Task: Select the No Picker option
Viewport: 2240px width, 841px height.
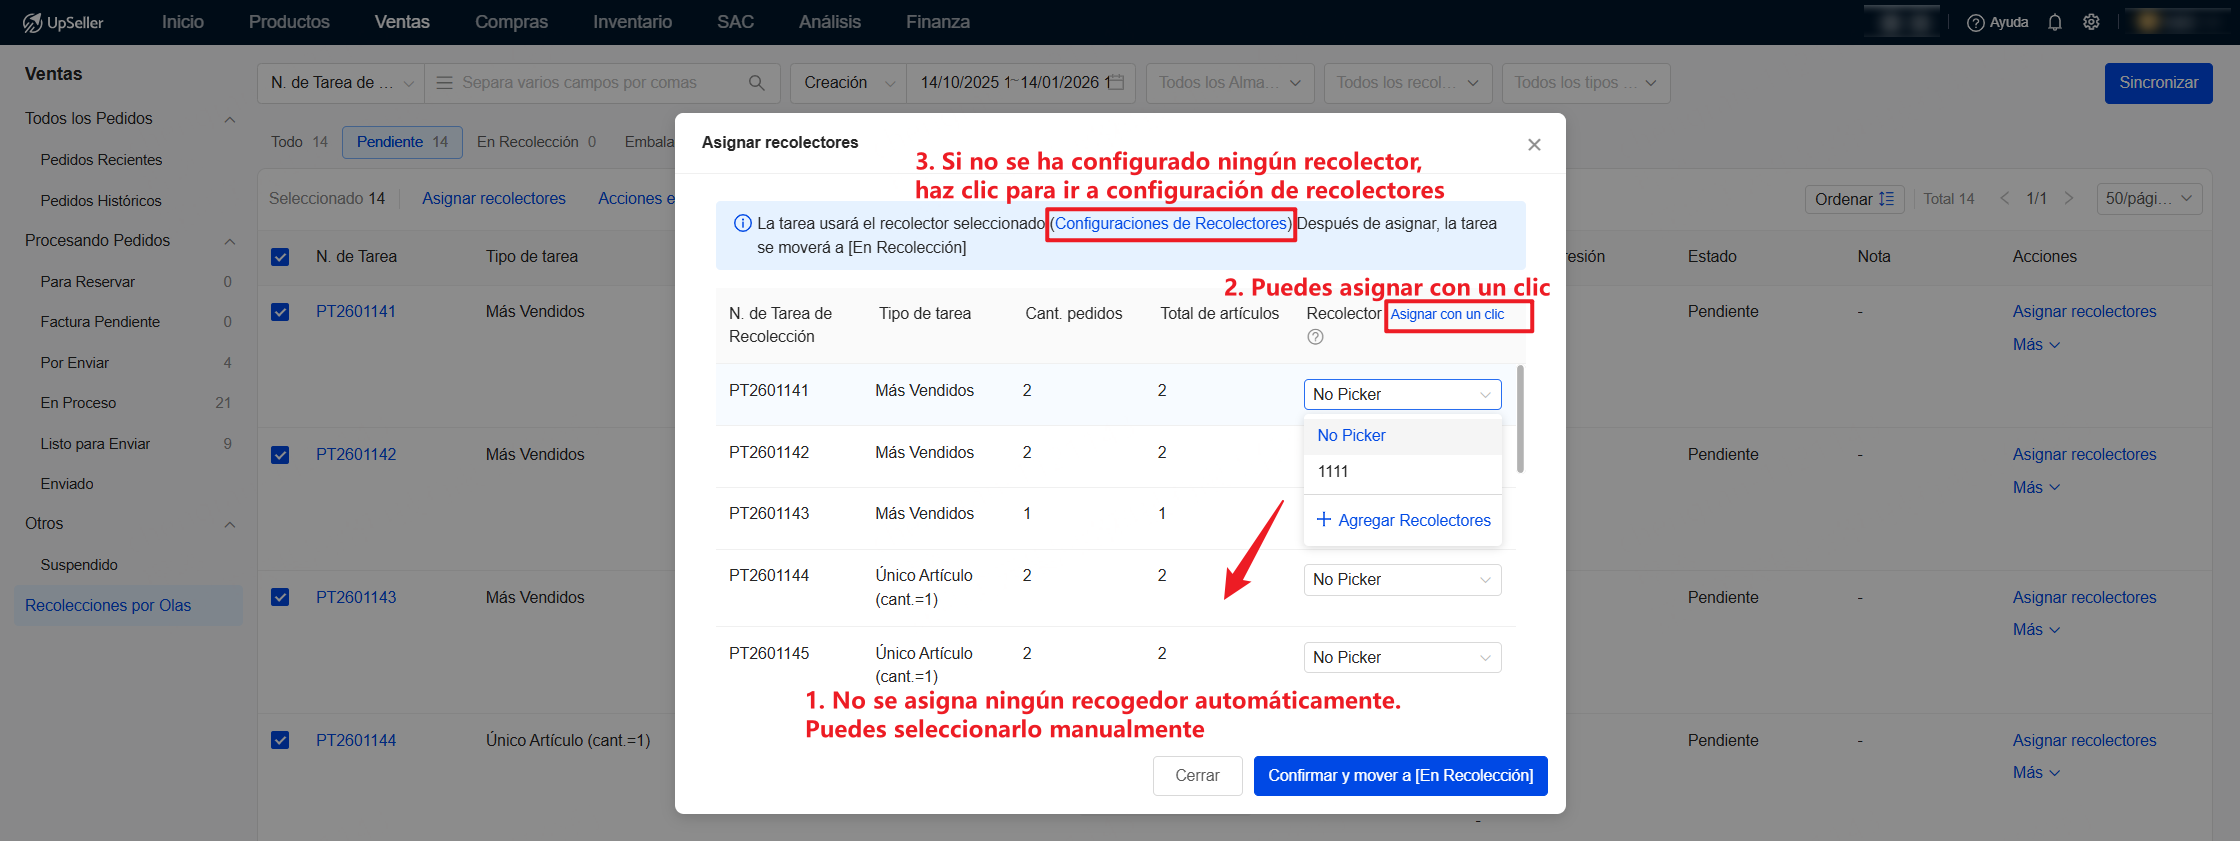Action: [x=1402, y=436]
